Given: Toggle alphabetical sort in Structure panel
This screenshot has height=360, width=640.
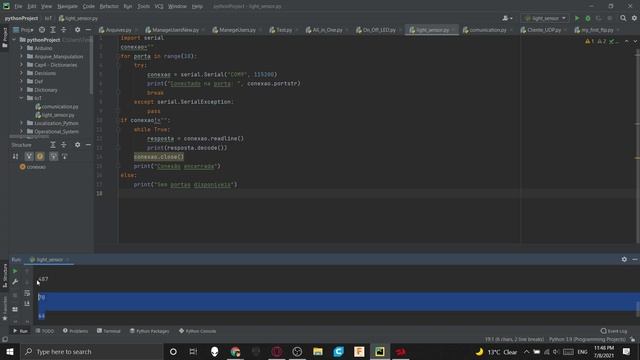Looking at the screenshot, I should click(x=16, y=156).
